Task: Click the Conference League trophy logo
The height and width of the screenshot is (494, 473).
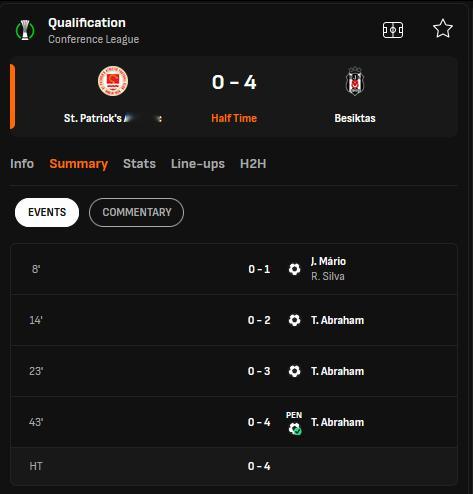Action: [x=25, y=30]
